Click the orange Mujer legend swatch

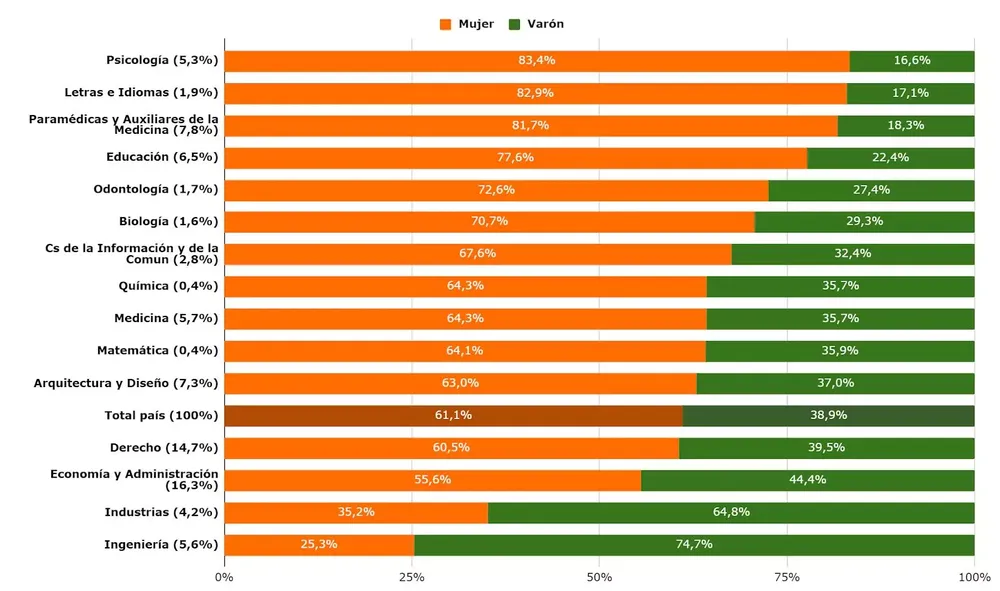pos(445,24)
